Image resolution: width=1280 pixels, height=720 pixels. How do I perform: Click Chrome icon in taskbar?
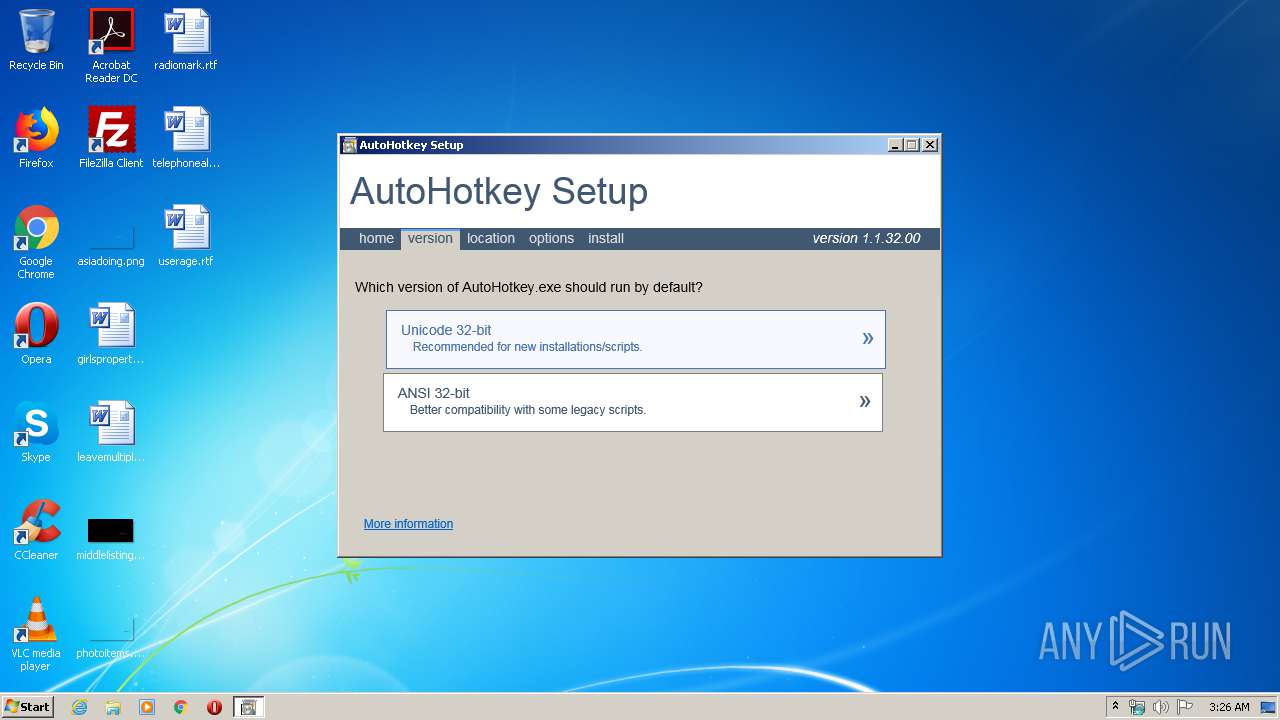181,707
